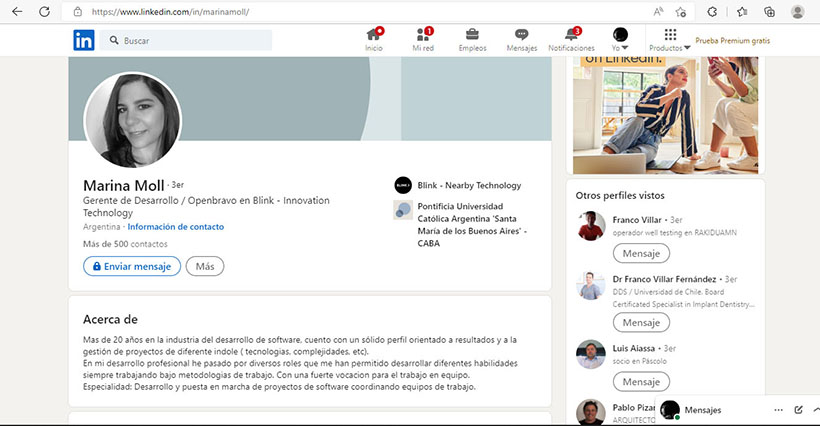The image size is (820, 426).
Task: Open Marina Moll's profile photo
Action: (x=133, y=120)
